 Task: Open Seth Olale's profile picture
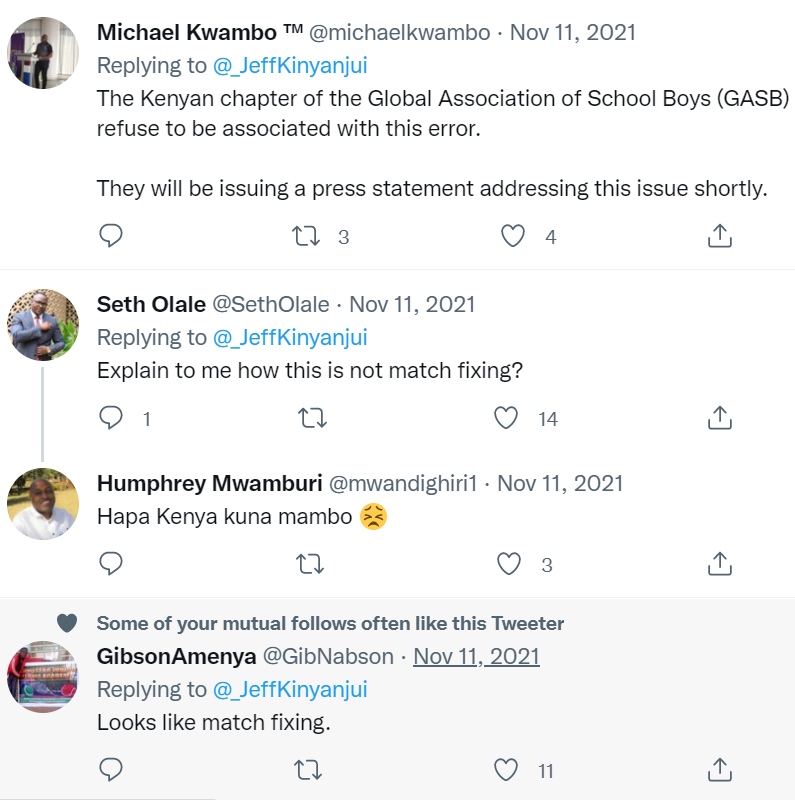tap(42, 325)
